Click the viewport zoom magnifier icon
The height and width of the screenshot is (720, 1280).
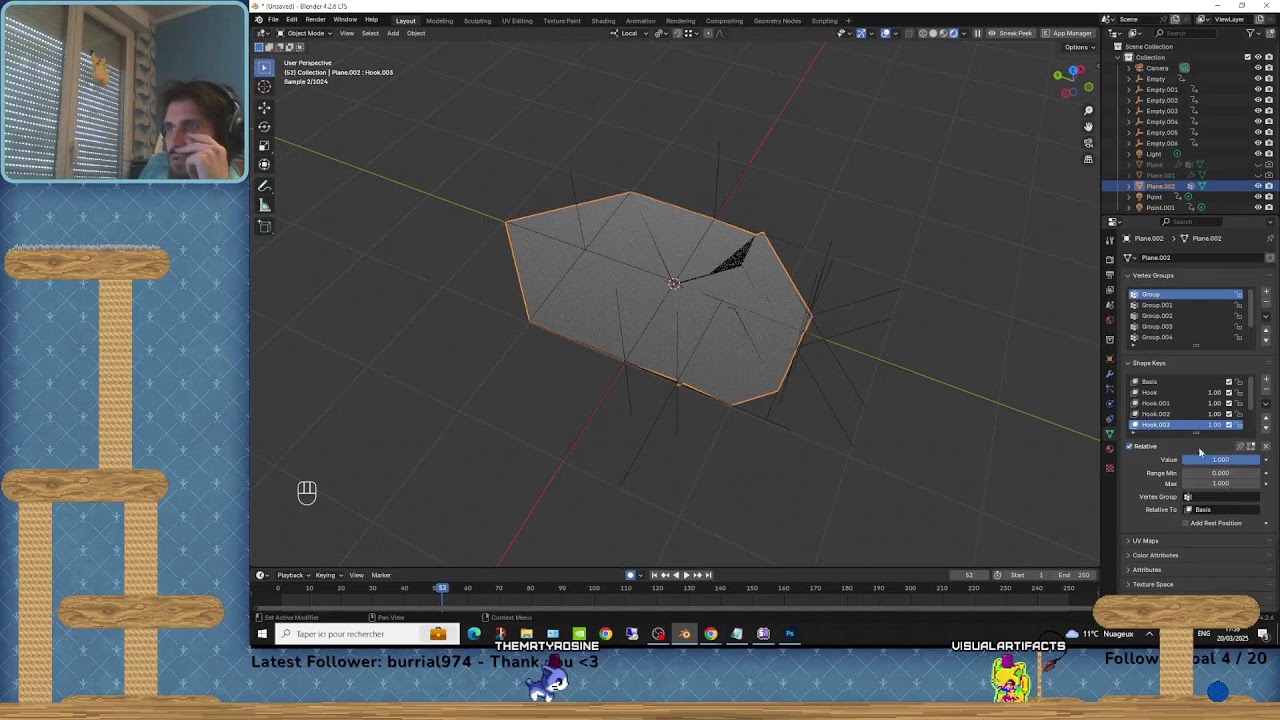pos(1088,110)
